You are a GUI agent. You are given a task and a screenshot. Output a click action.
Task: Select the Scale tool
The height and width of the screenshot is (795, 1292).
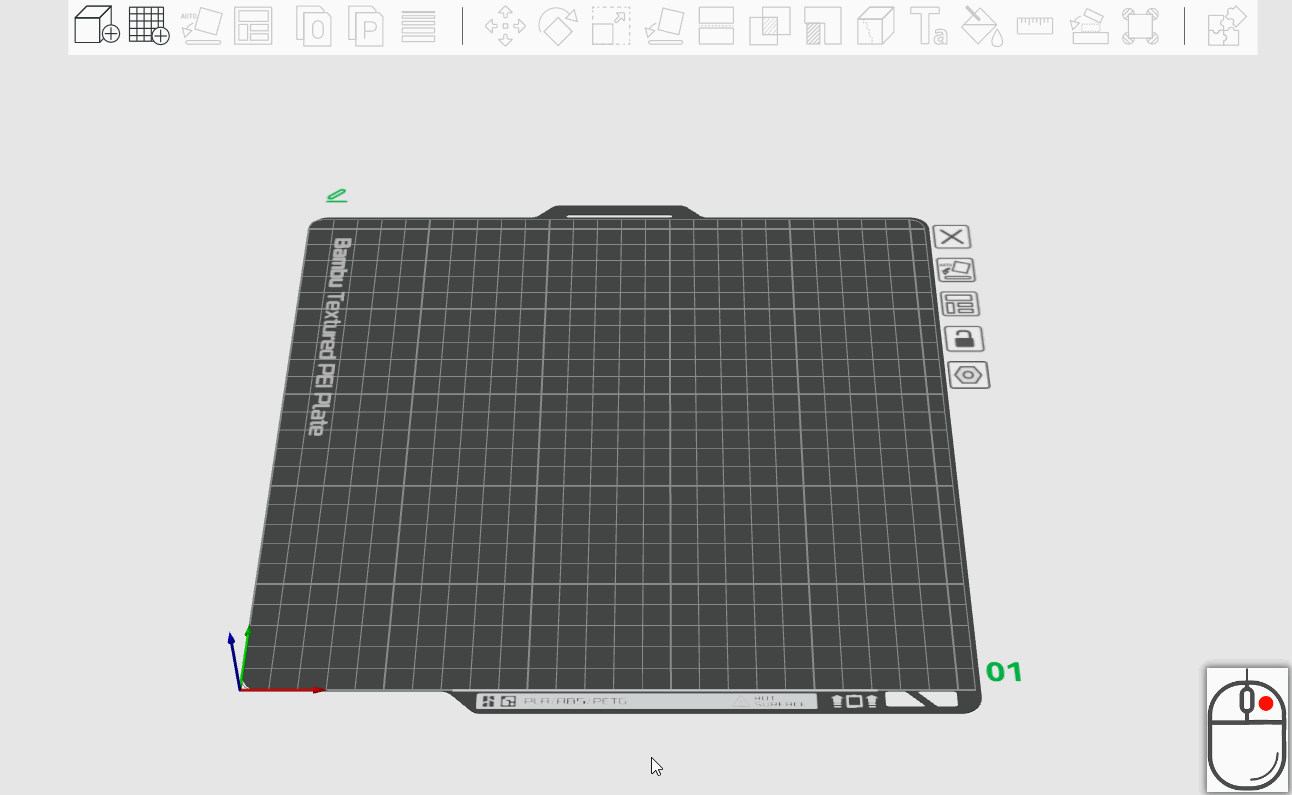pyautogui.click(x=610, y=26)
